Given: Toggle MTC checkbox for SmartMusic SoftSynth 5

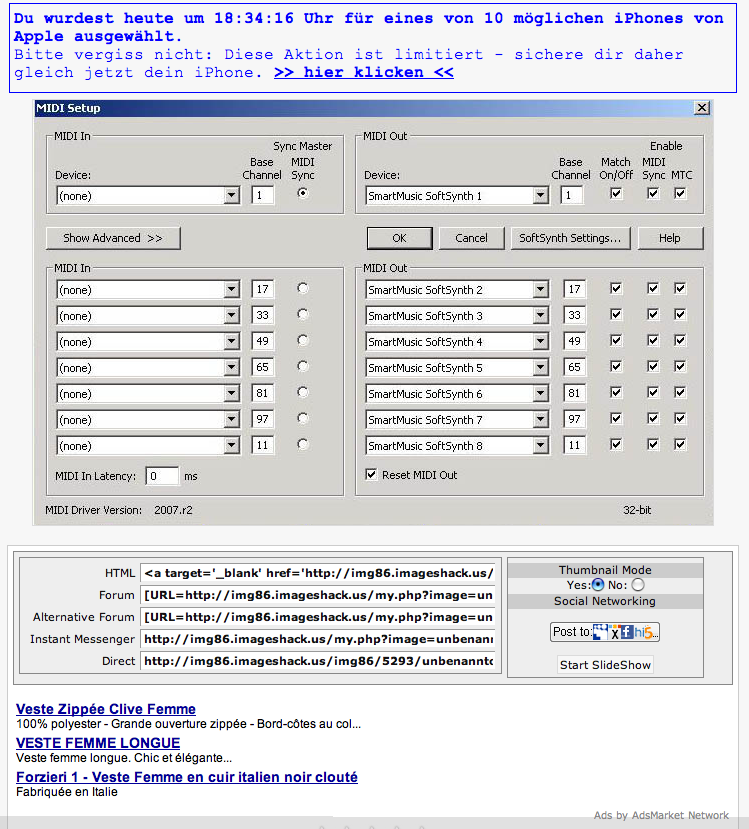Looking at the screenshot, I should coord(680,366).
